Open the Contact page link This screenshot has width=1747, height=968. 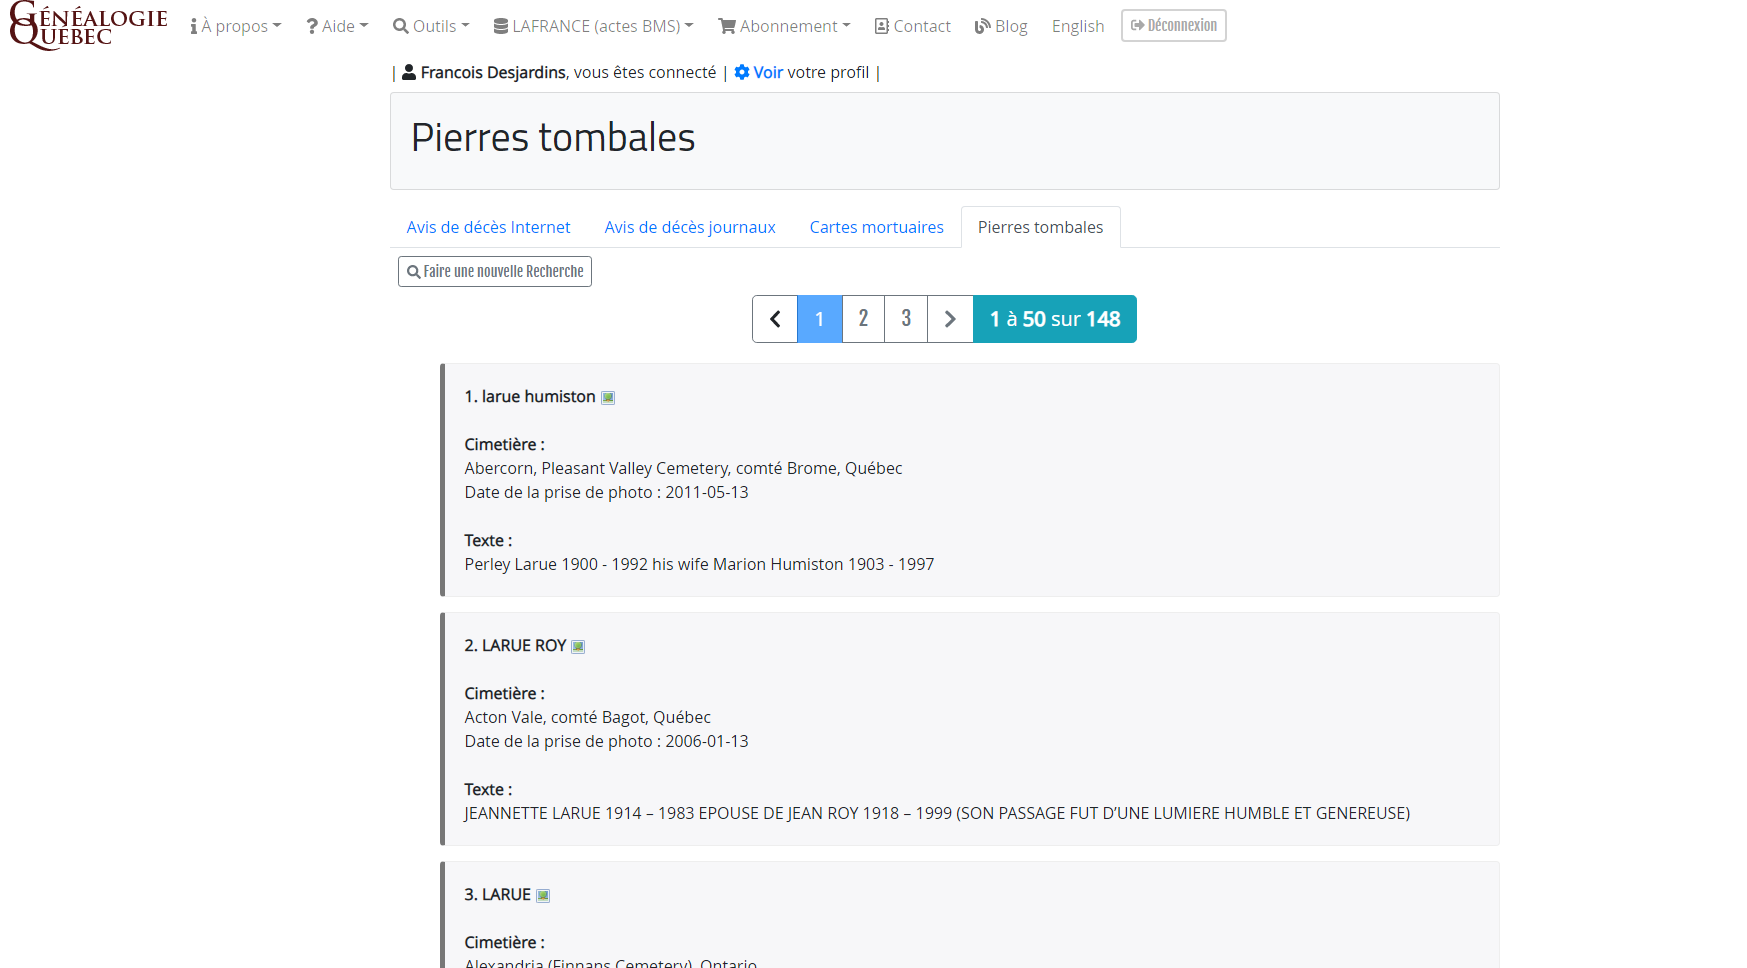coord(913,26)
